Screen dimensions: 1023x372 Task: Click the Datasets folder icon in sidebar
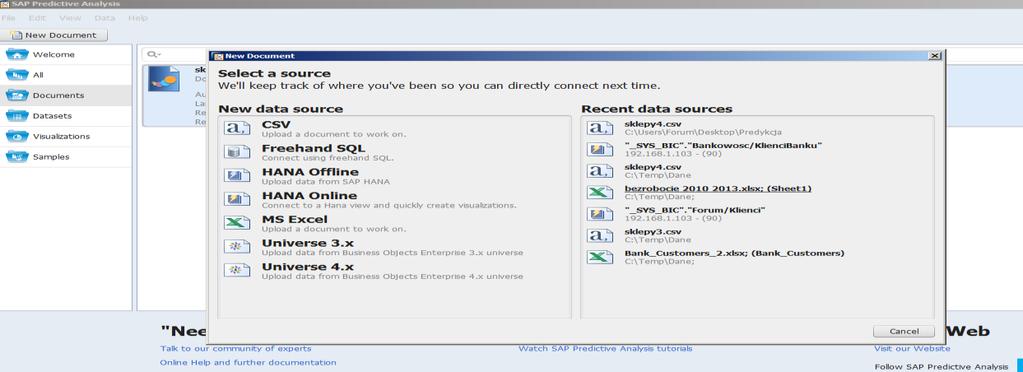pyautogui.click(x=17, y=116)
